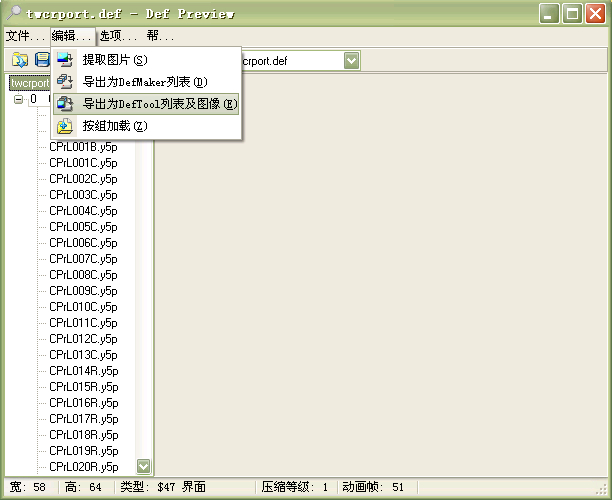Screen dimensions: 612x501
Task: Select the twcrport root tree item
Action: 28,83
